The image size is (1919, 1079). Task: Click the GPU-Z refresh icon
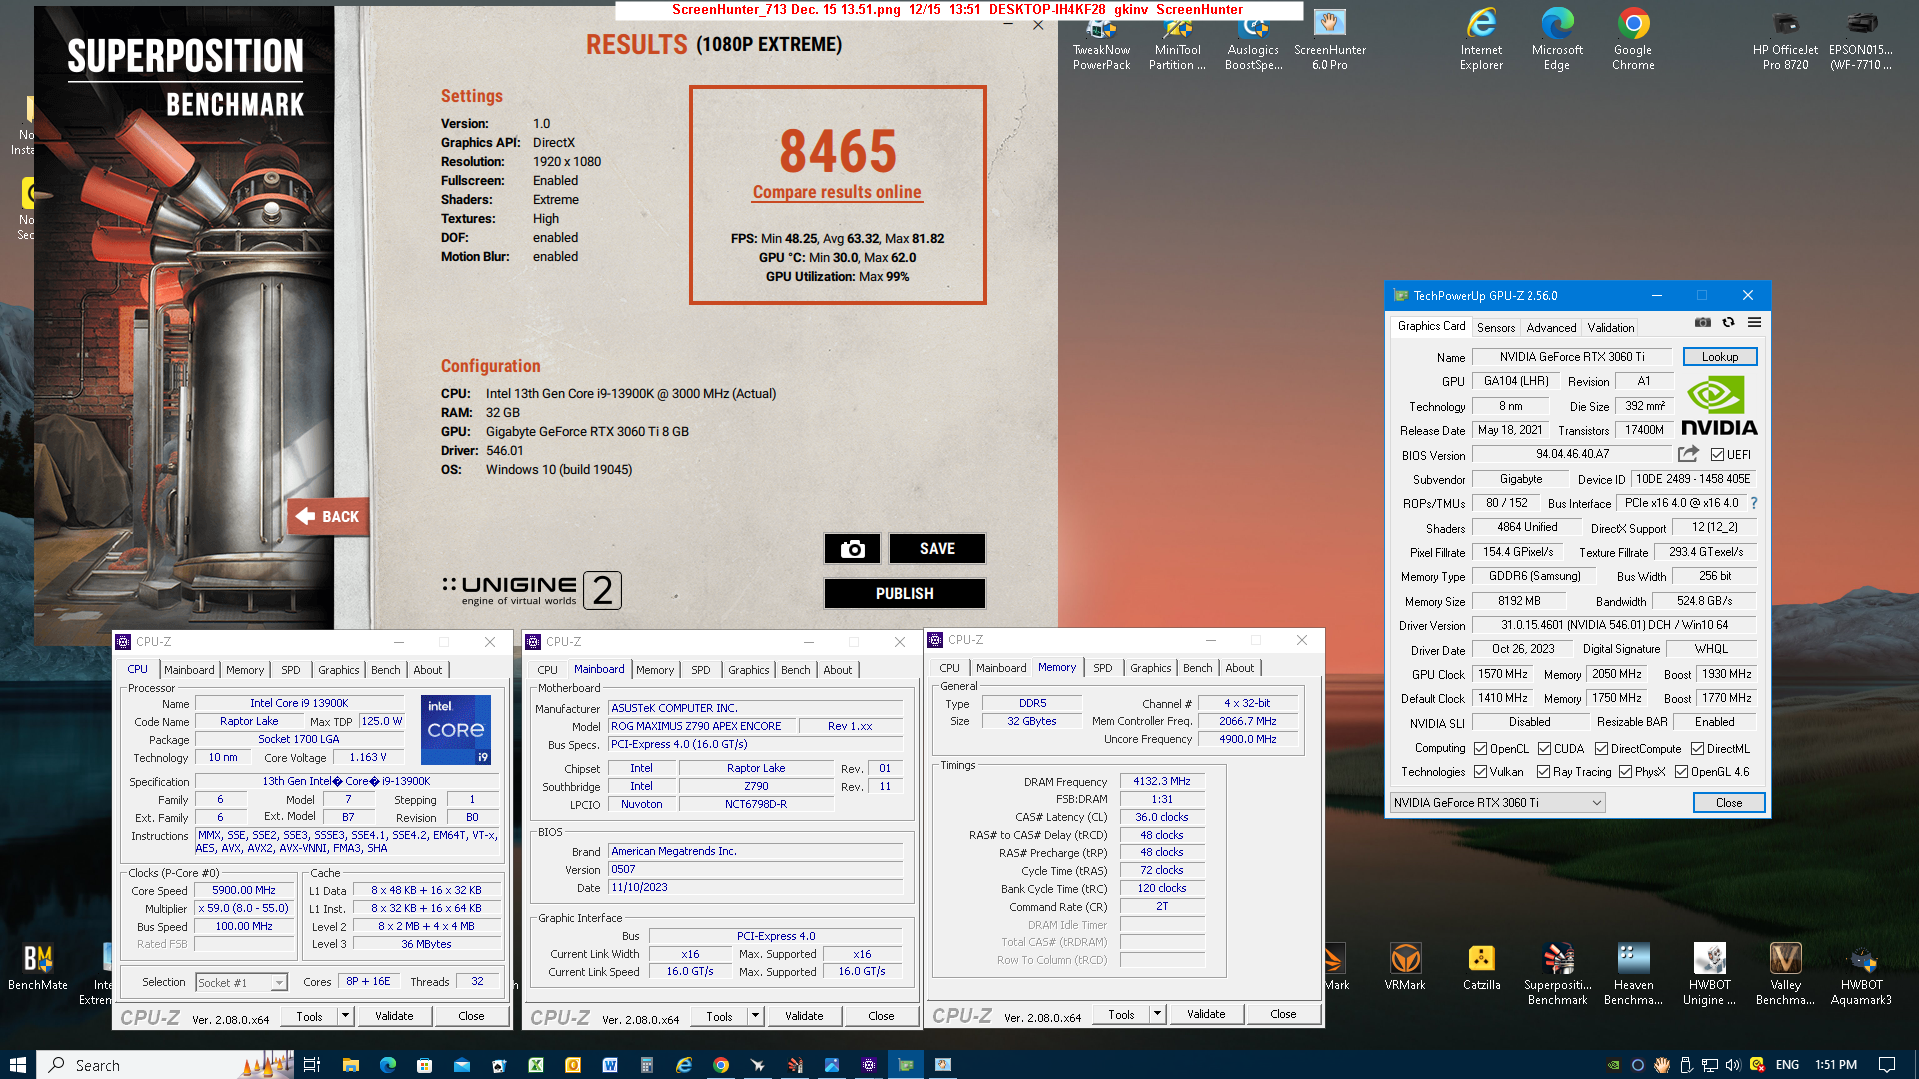point(1728,322)
